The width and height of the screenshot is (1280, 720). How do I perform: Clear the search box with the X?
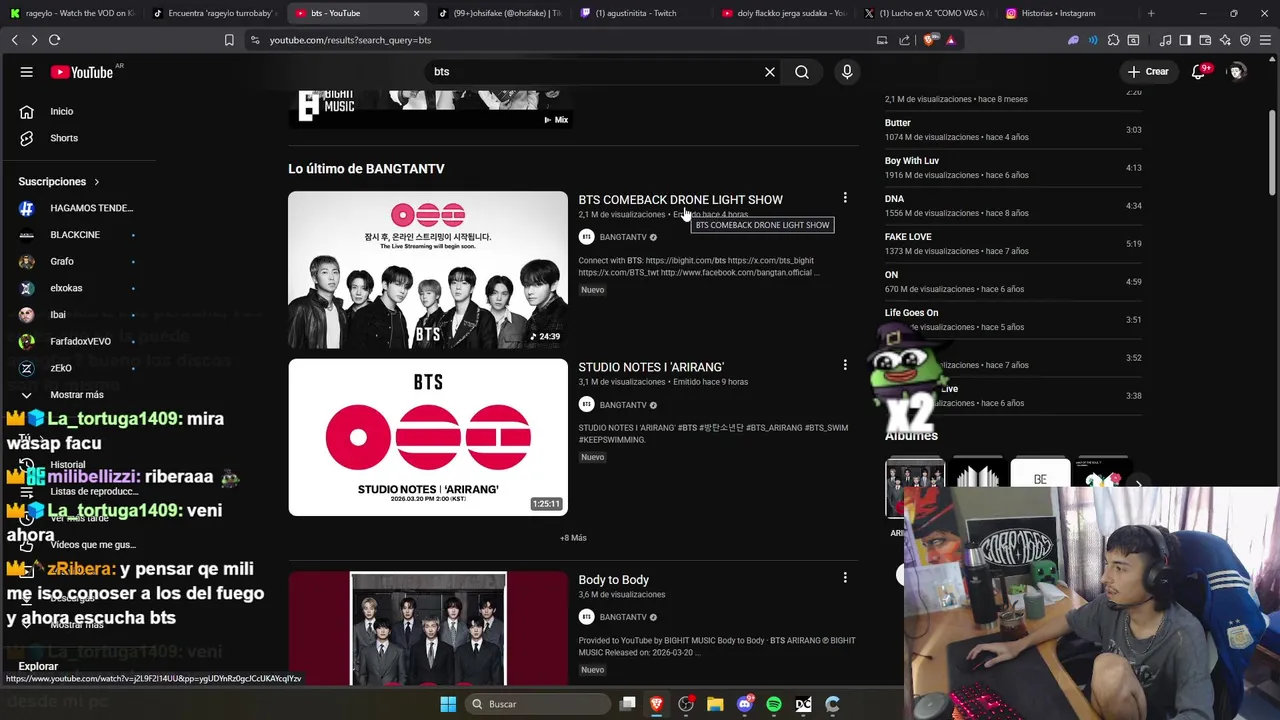click(x=770, y=72)
